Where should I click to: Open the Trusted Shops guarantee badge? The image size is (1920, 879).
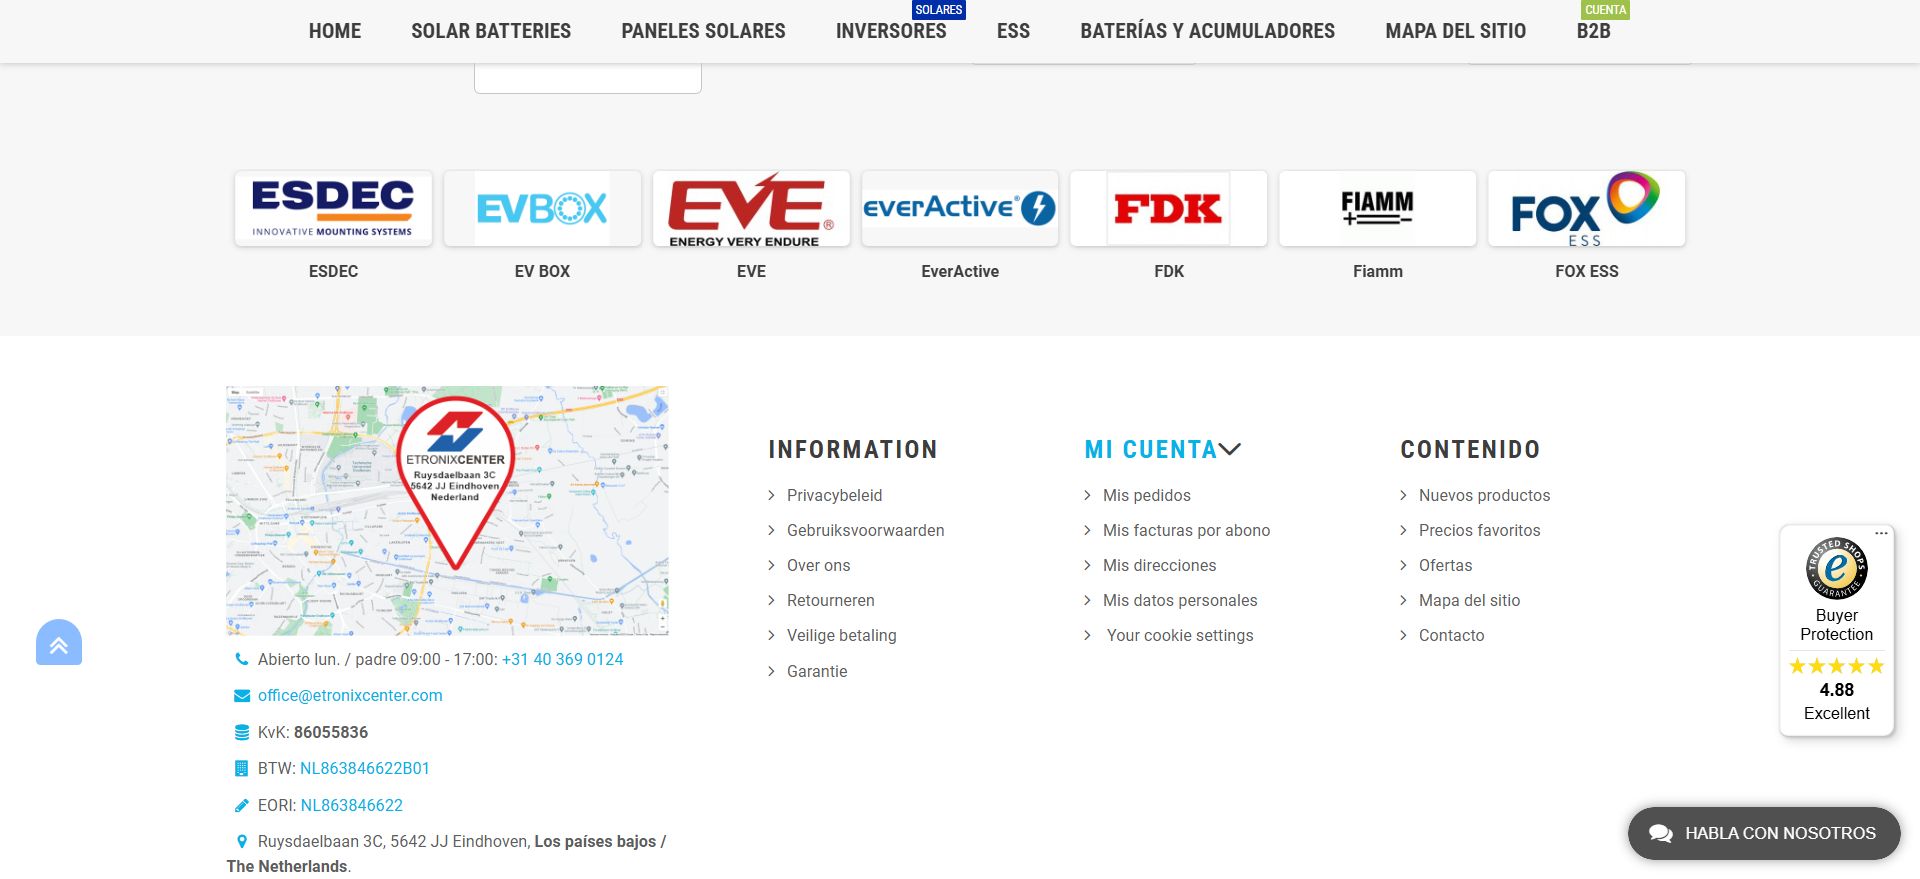click(1837, 568)
